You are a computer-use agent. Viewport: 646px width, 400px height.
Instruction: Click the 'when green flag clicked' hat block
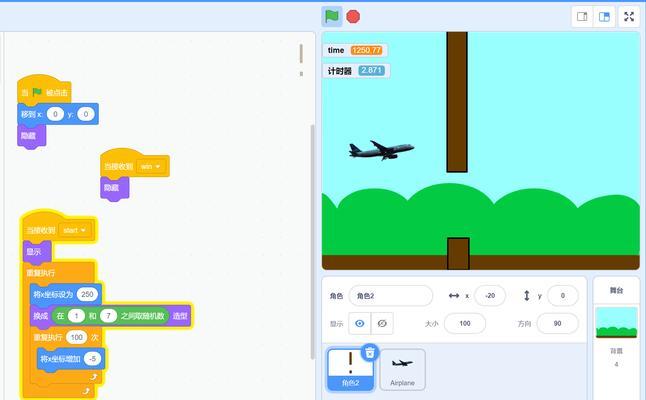[44, 90]
